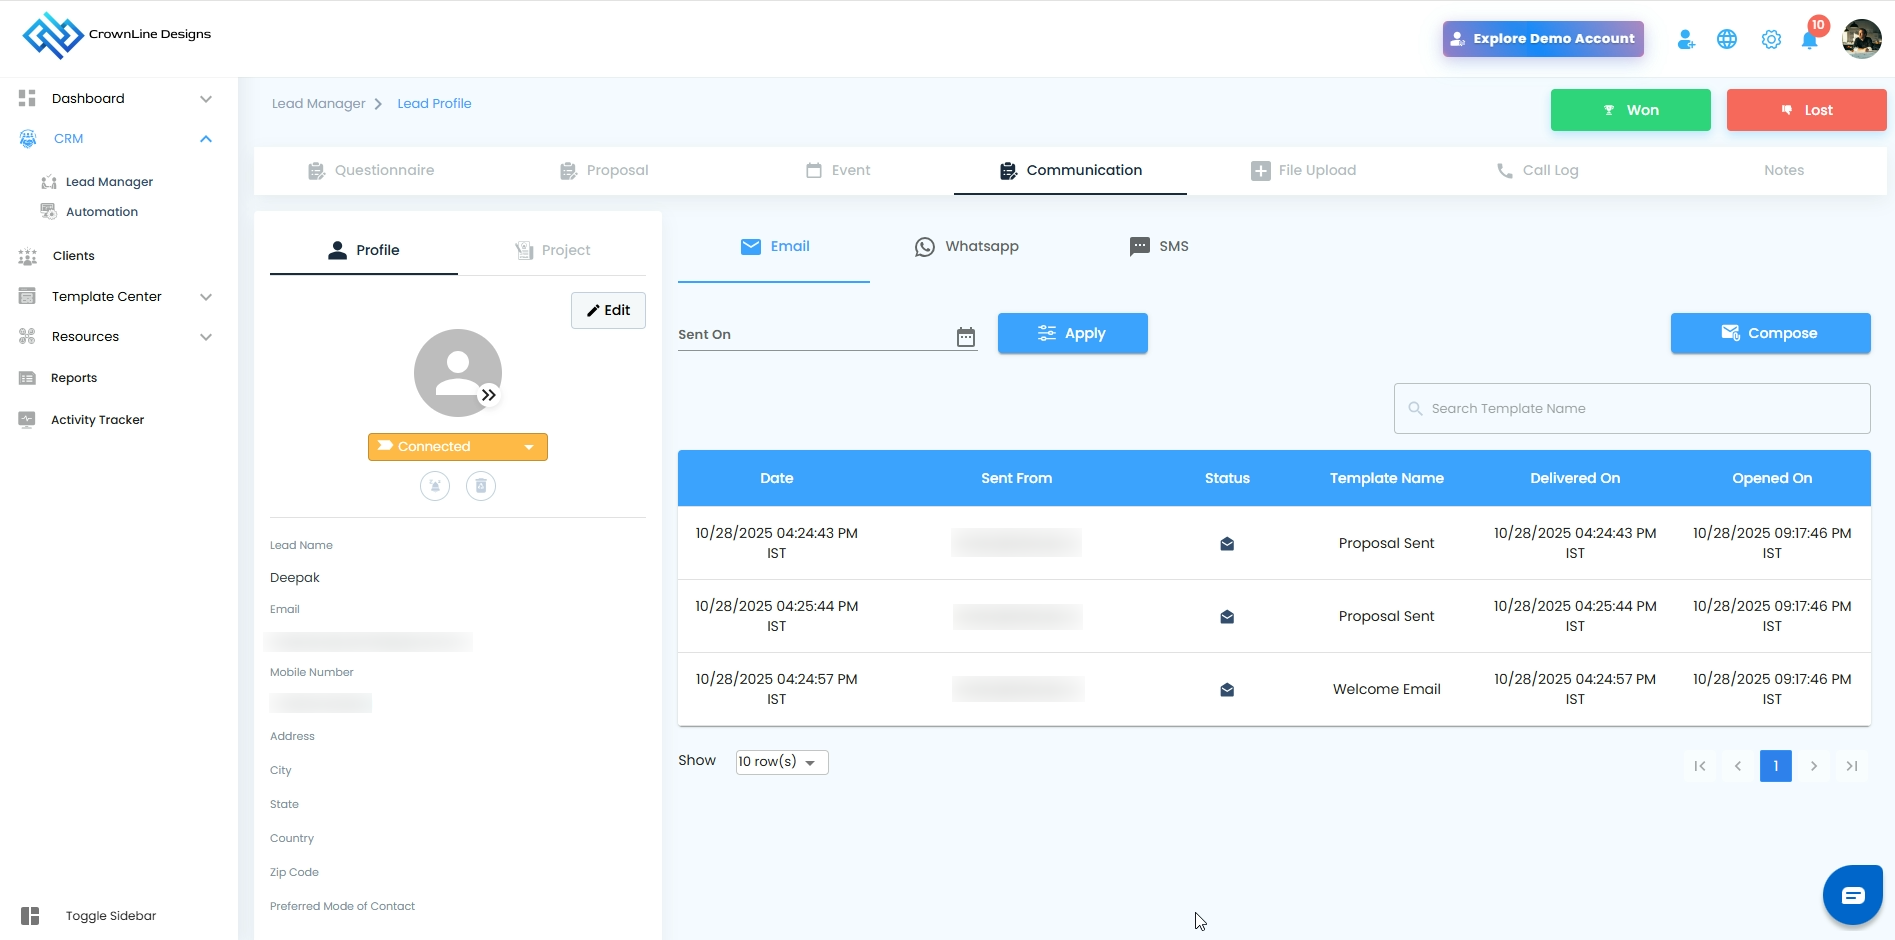Mark the lead as Lost
Viewport: 1895px width, 940px height.
pyautogui.click(x=1807, y=110)
